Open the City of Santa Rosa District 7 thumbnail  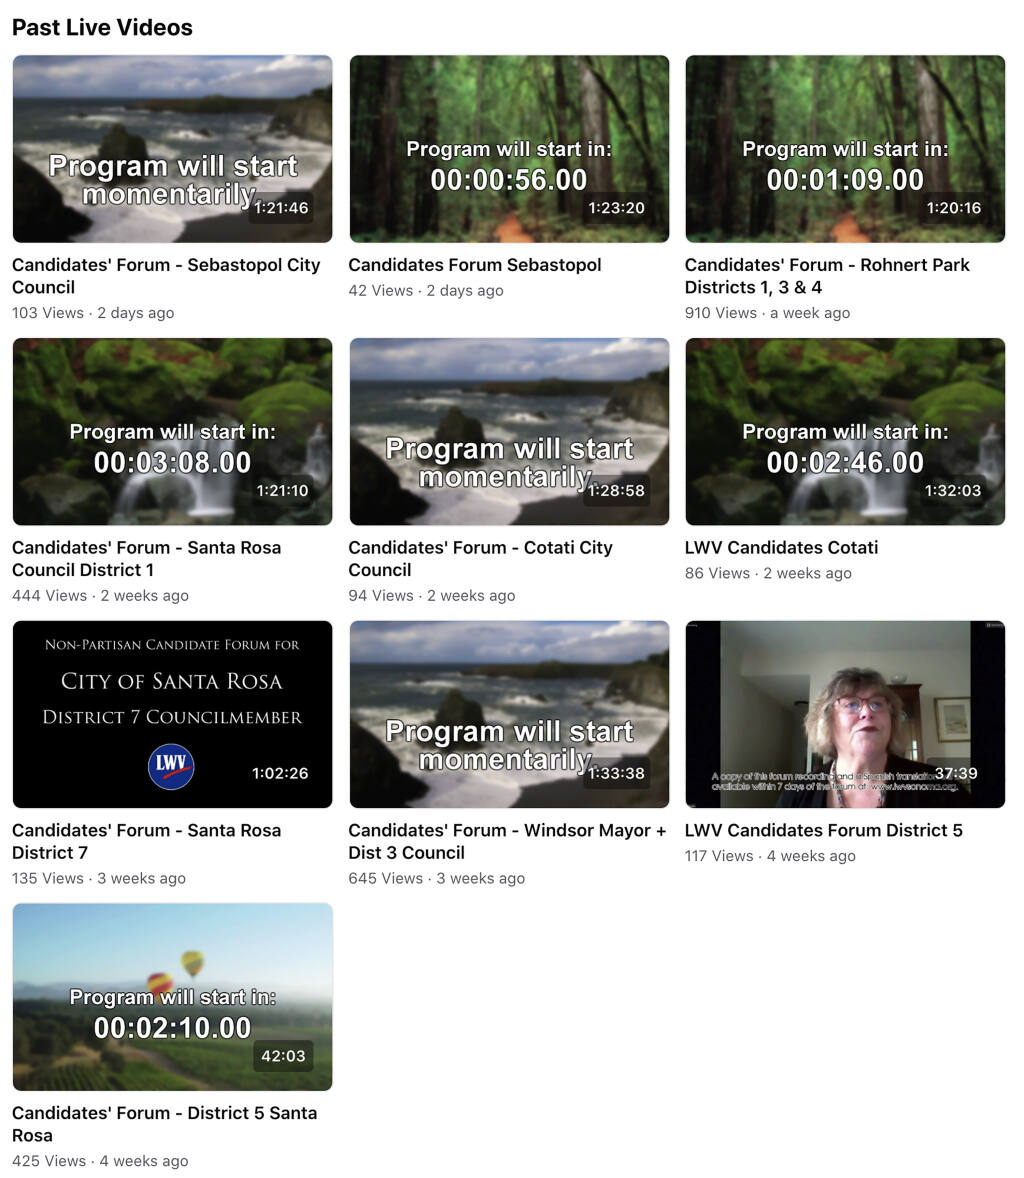point(172,714)
